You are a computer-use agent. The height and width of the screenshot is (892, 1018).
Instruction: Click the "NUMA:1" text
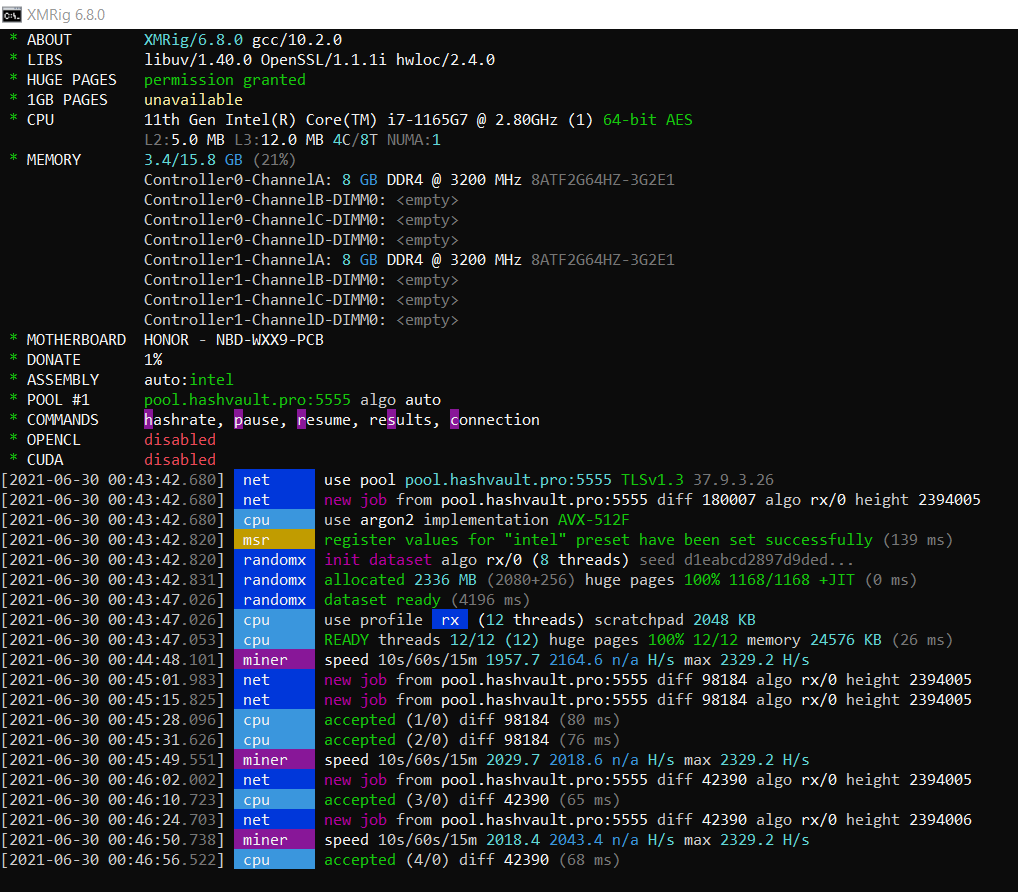[x=414, y=140]
